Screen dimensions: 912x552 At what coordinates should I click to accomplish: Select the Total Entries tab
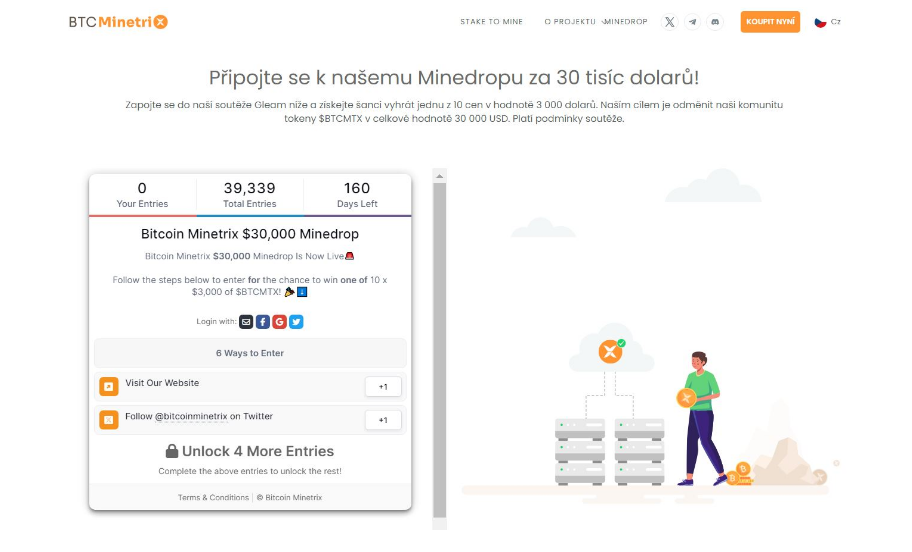[250, 195]
